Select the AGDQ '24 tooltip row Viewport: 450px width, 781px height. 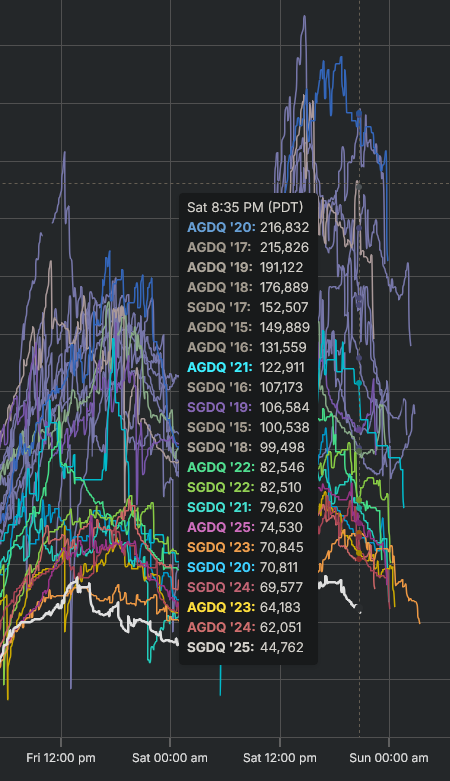tap(244, 627)
